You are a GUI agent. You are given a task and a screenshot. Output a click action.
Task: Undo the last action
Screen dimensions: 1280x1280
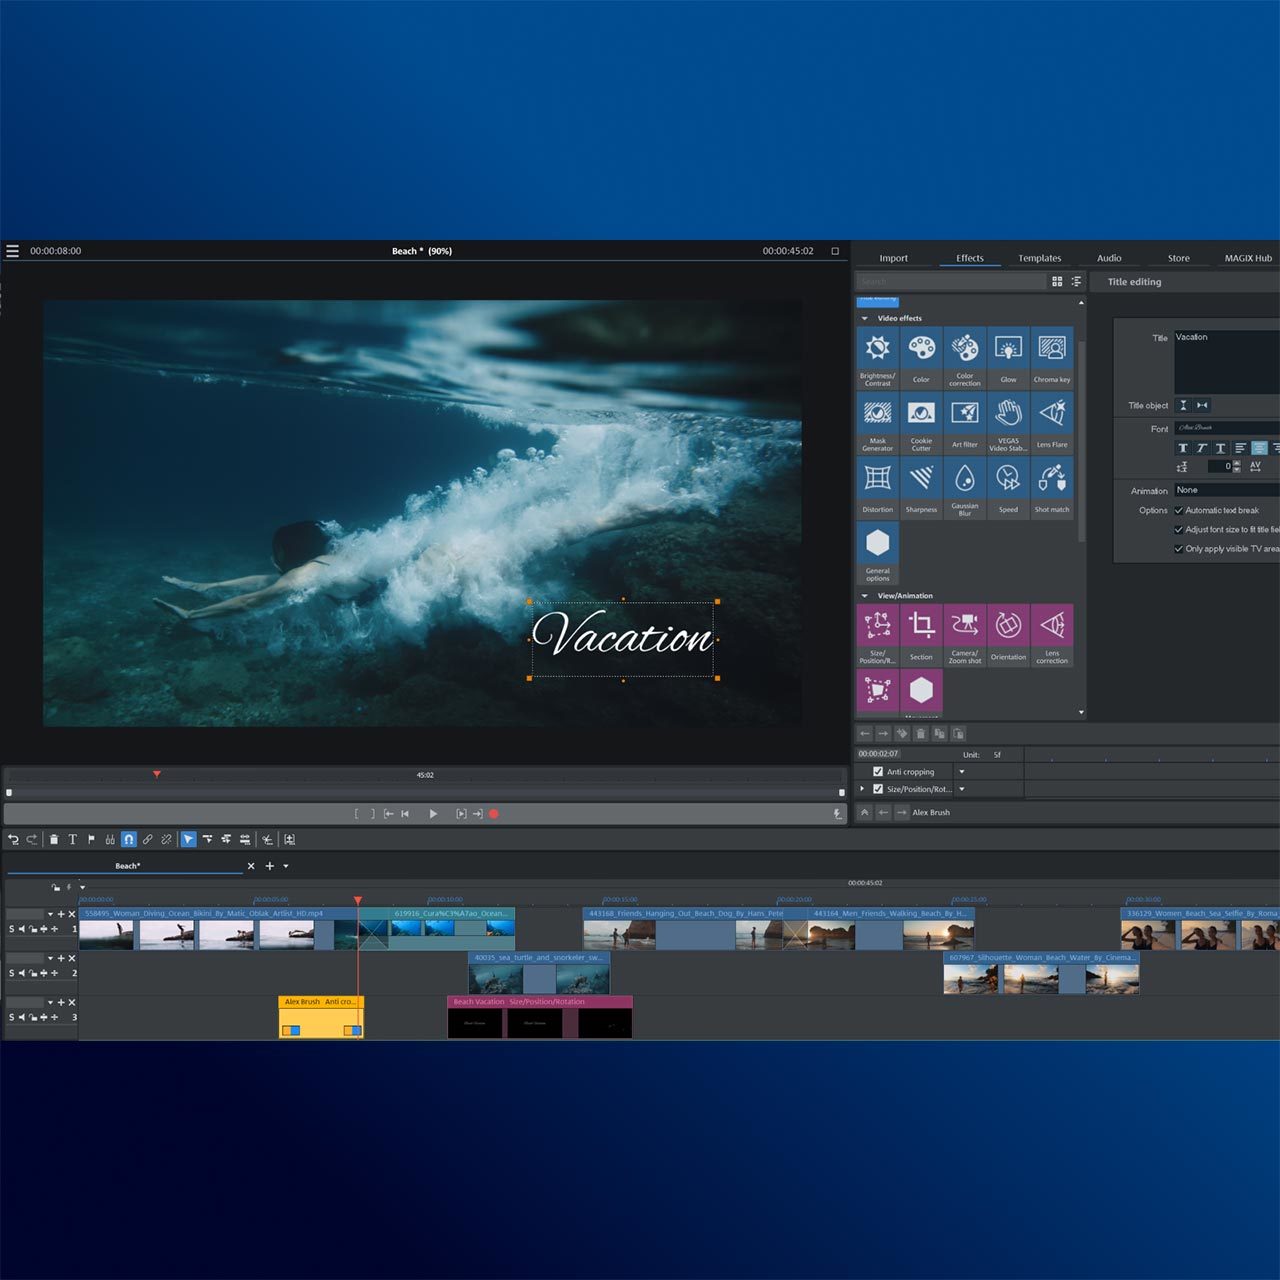point(13,839)
